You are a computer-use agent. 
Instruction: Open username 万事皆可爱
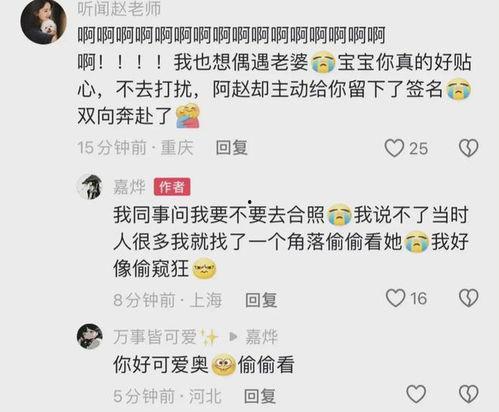tap(155, 336)
